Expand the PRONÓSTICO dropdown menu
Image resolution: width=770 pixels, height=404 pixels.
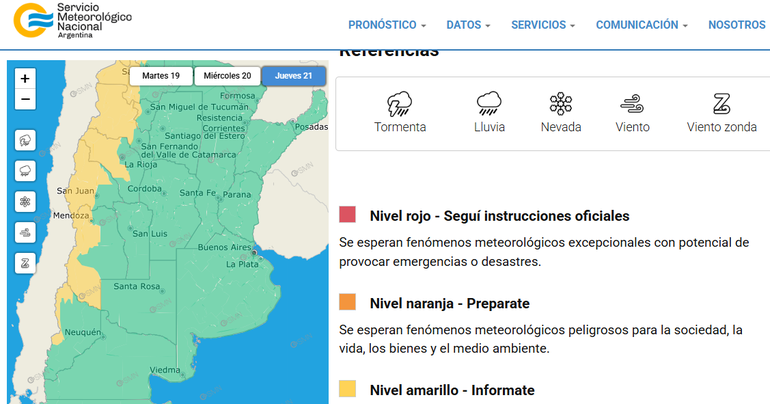[387, 25]
